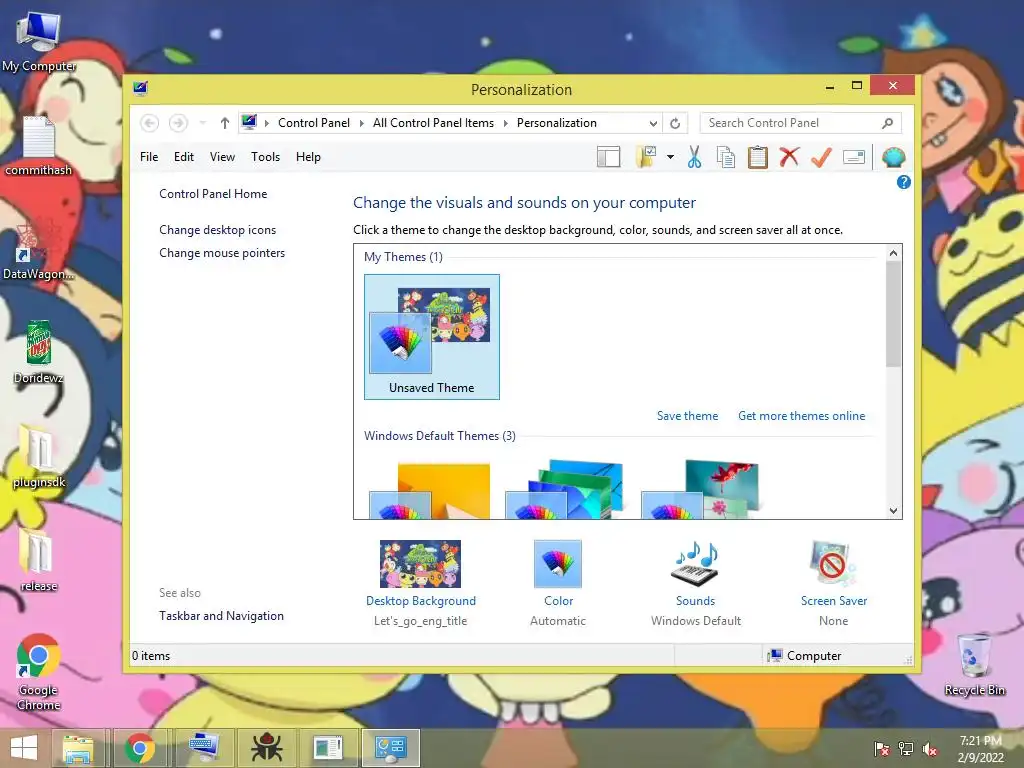Click the Forward navigation arrow

tap(178, 123)
